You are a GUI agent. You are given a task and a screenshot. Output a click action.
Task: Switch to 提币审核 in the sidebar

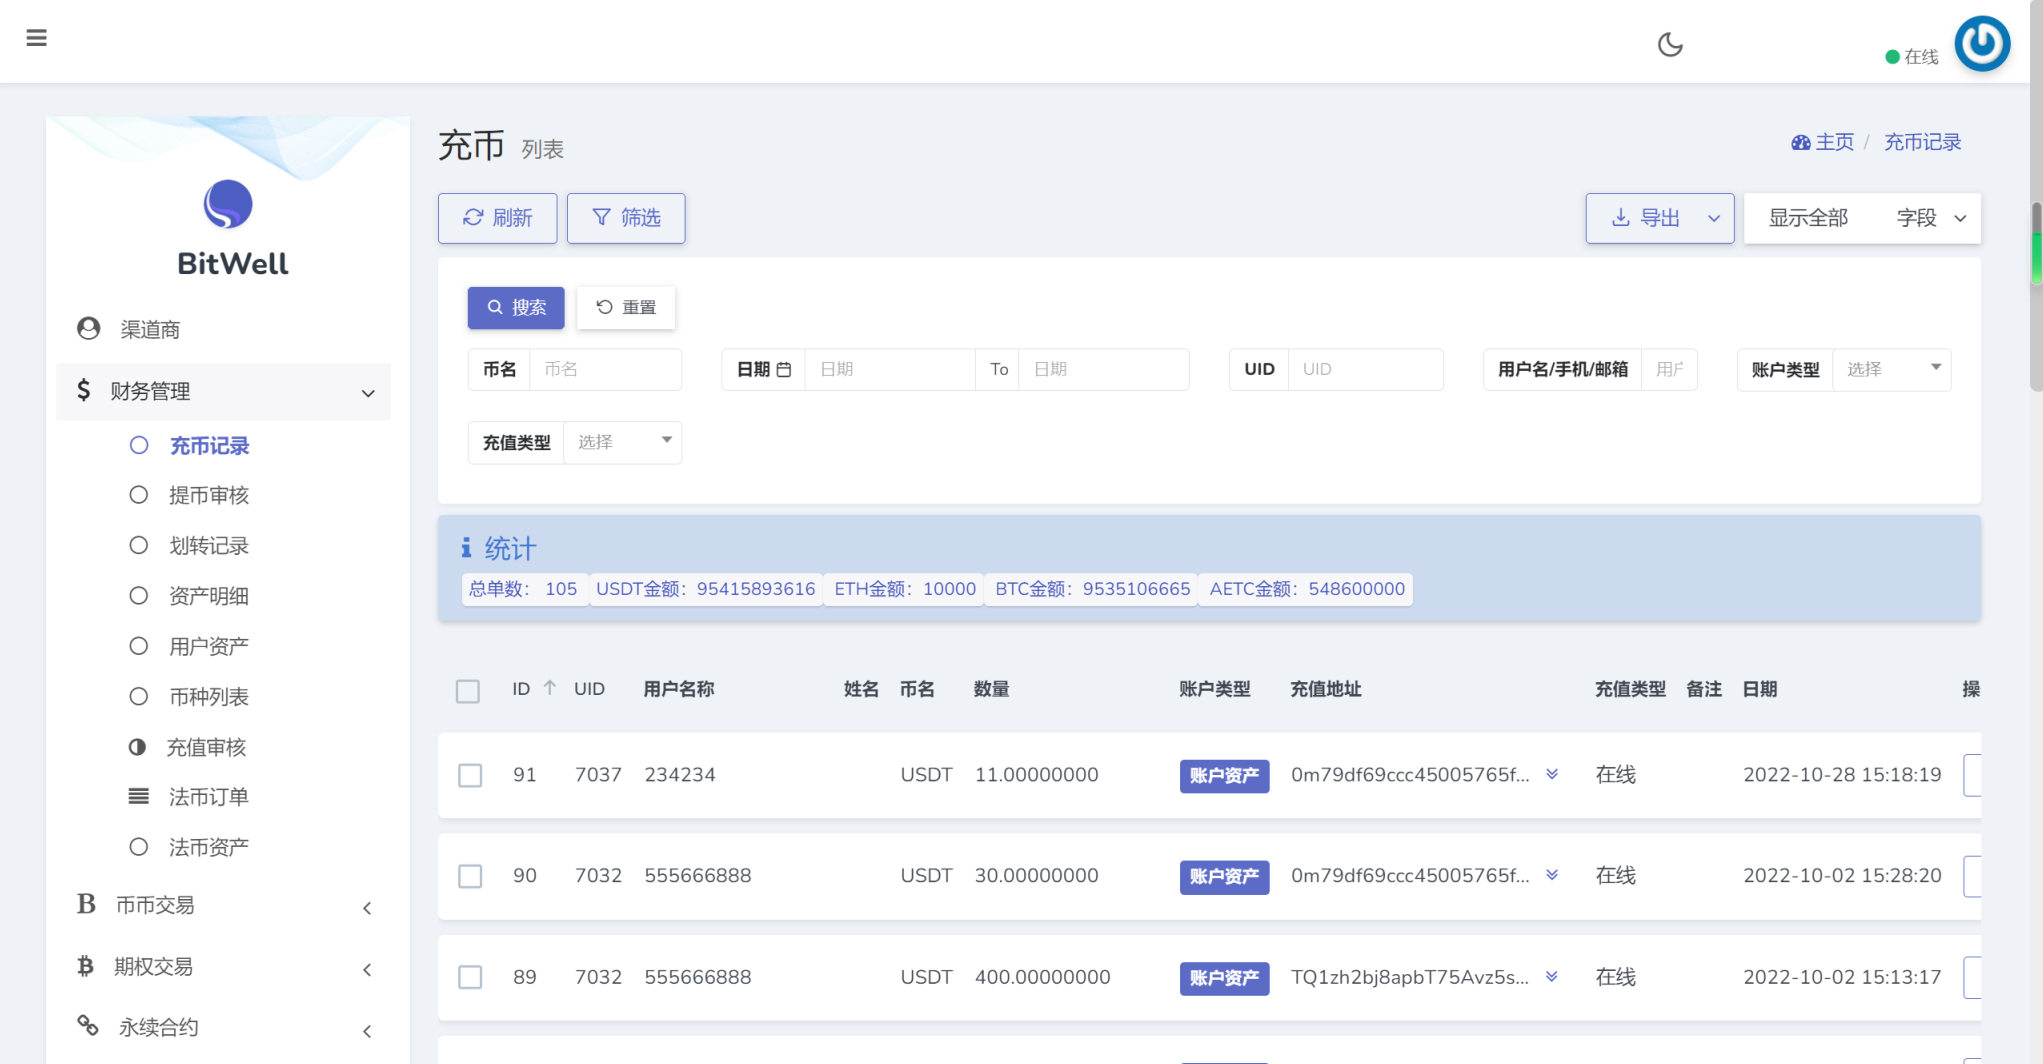(x=209, y=495)
